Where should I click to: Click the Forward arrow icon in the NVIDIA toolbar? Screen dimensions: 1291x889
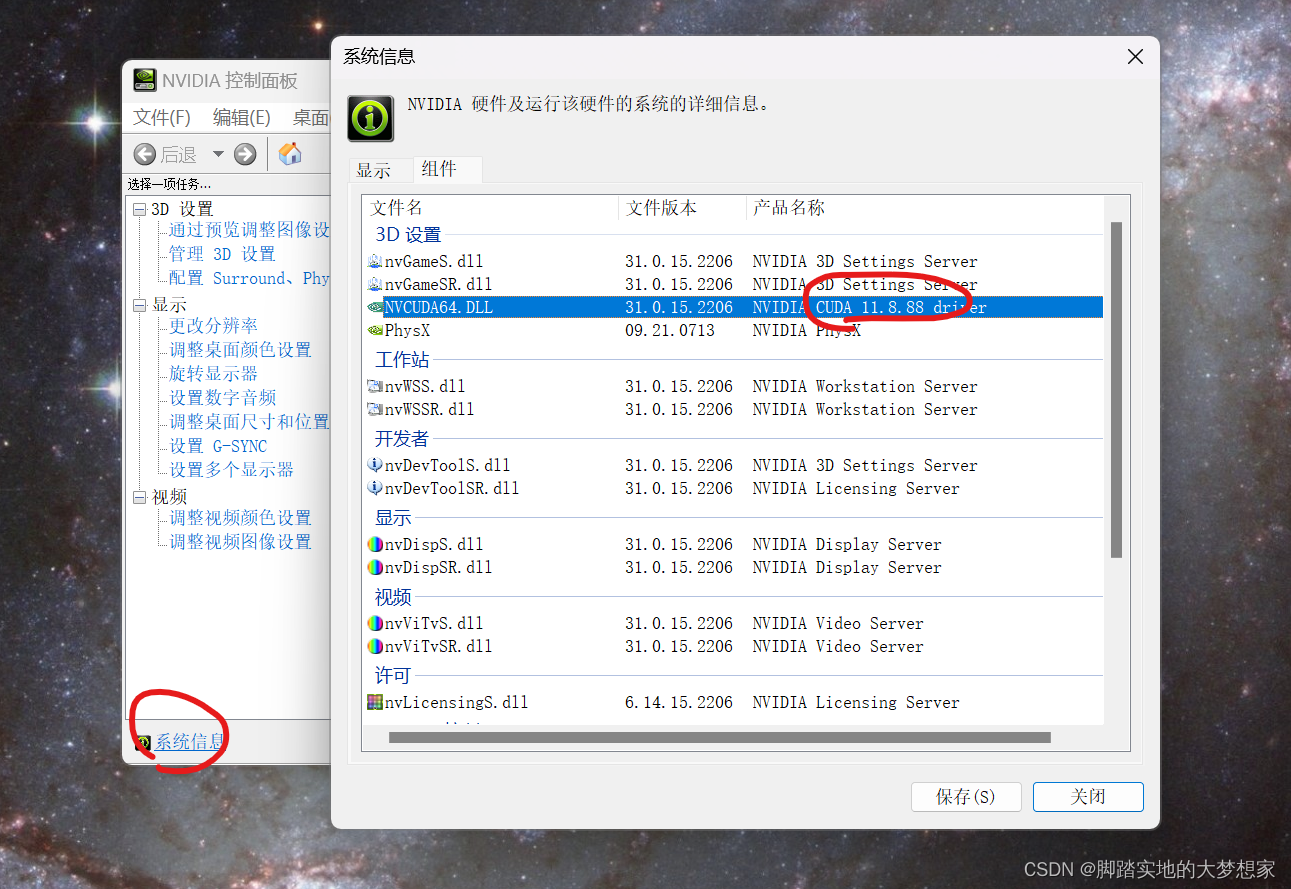245,154
